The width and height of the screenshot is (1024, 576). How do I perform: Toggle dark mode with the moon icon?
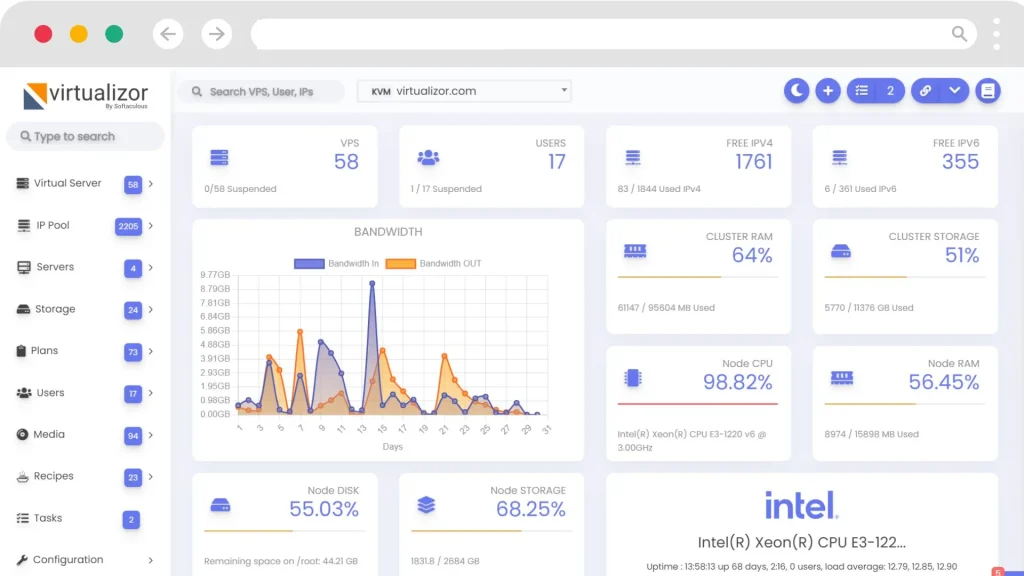point(796,91)
